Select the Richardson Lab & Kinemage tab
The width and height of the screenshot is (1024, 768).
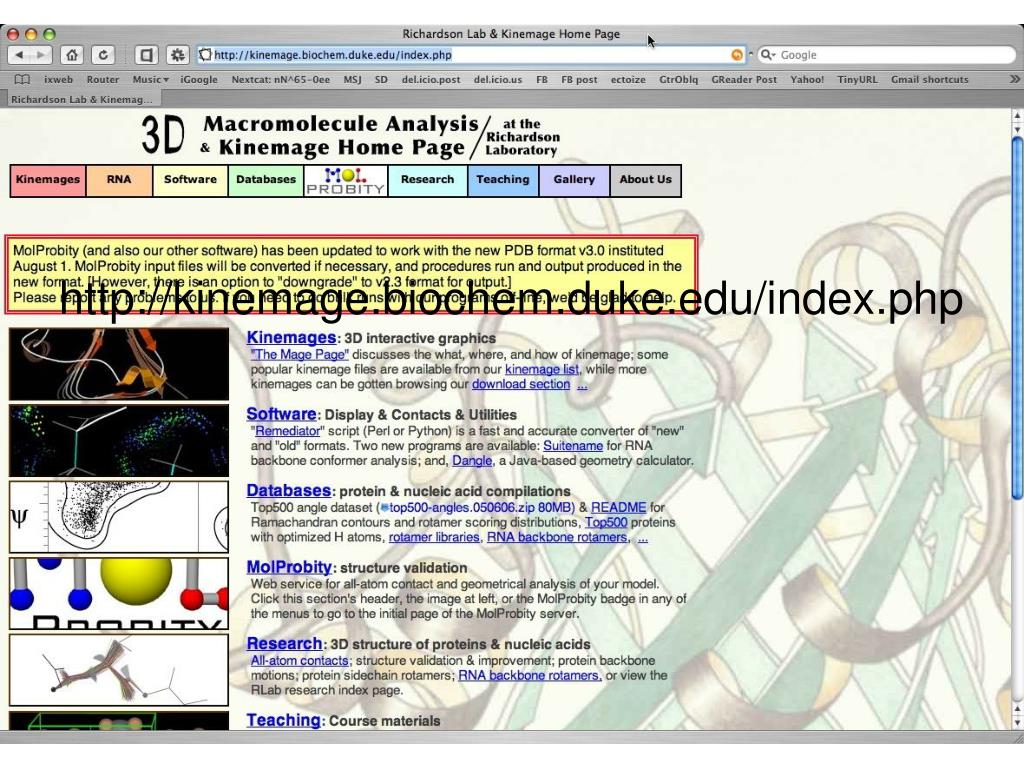(x=82, y=99)
